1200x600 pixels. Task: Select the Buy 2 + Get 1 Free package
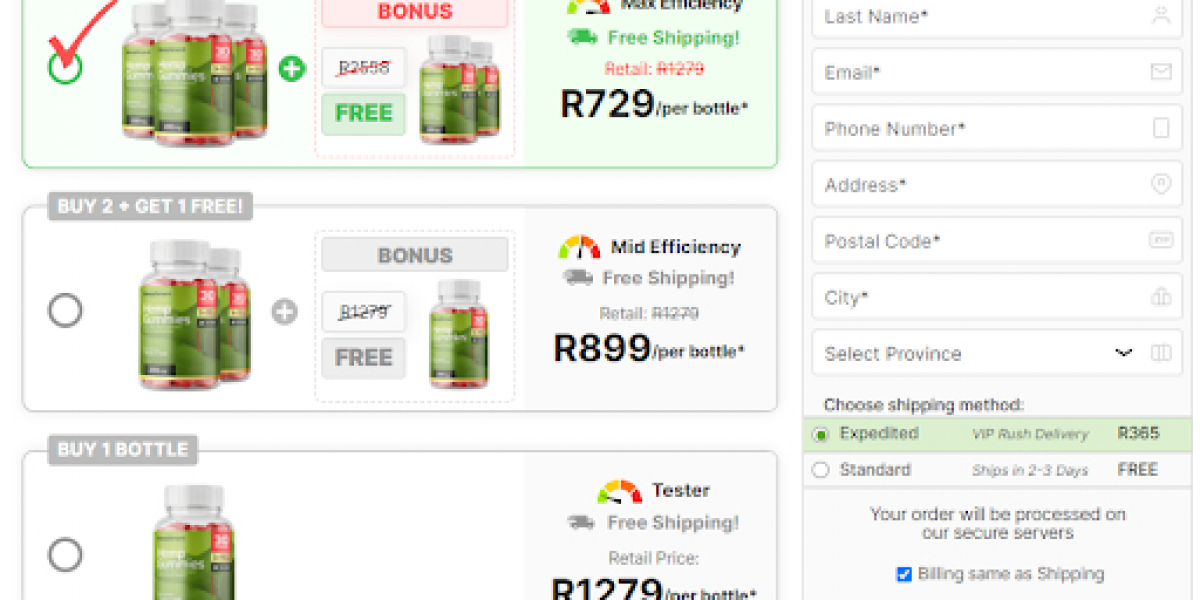pyautogui.click(x=66, y=311)
